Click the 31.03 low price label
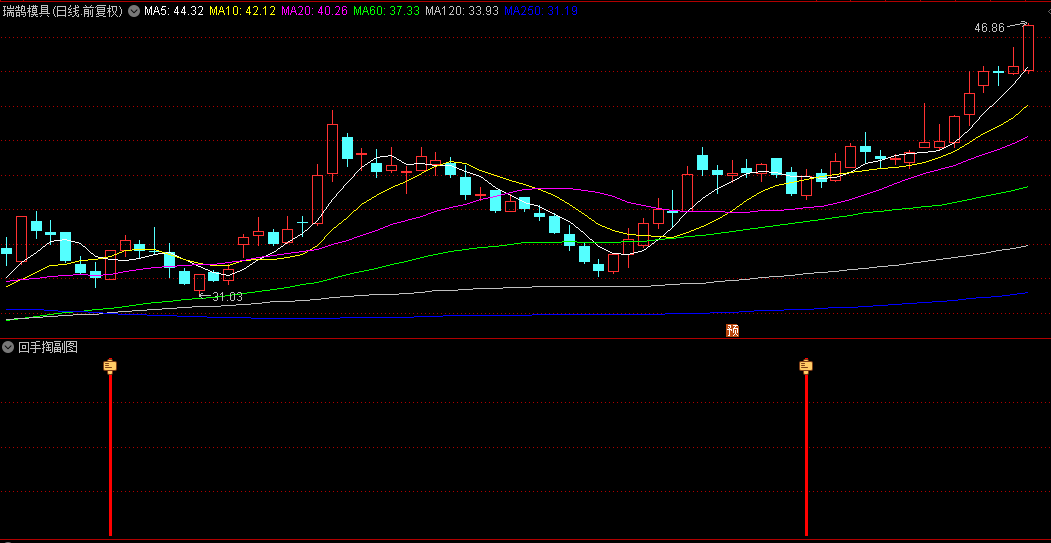The width and height of the screenshot is (1051, 543). pyautogui.click(x=228, y=296)
